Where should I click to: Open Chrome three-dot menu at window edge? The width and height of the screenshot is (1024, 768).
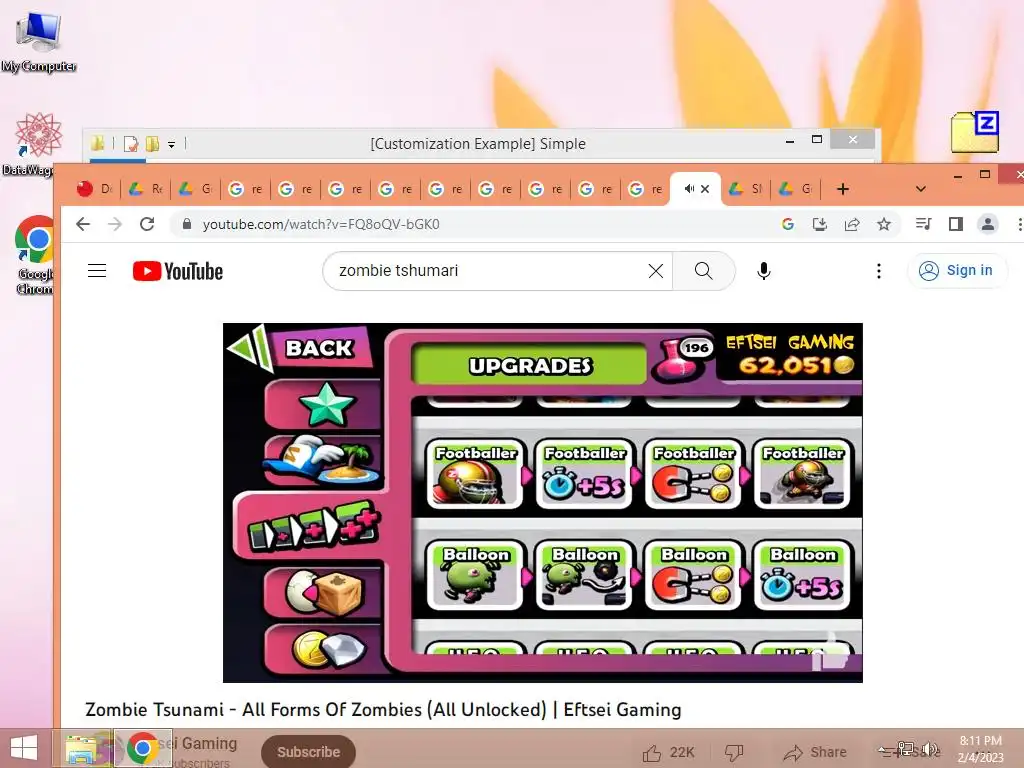click(x=1019, y=225)
